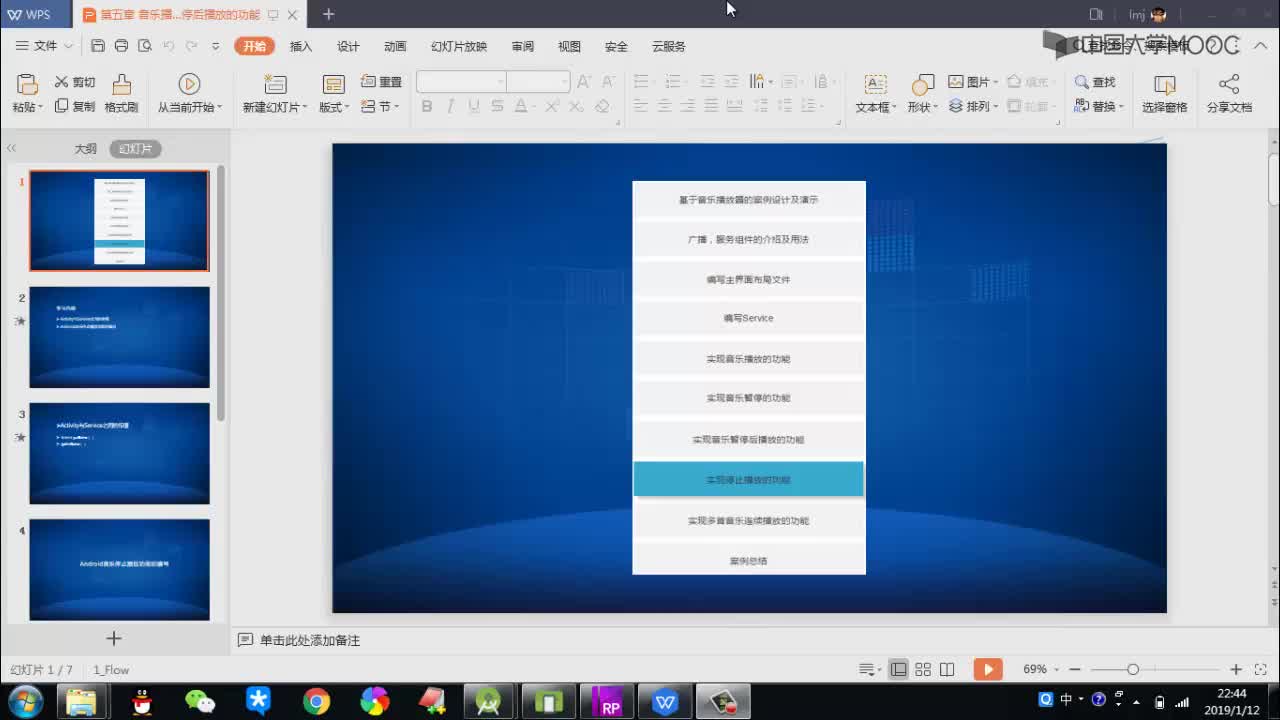The image size is (1280, 720).
Task: Toggle superscript formatting
Action: [552, 106]
